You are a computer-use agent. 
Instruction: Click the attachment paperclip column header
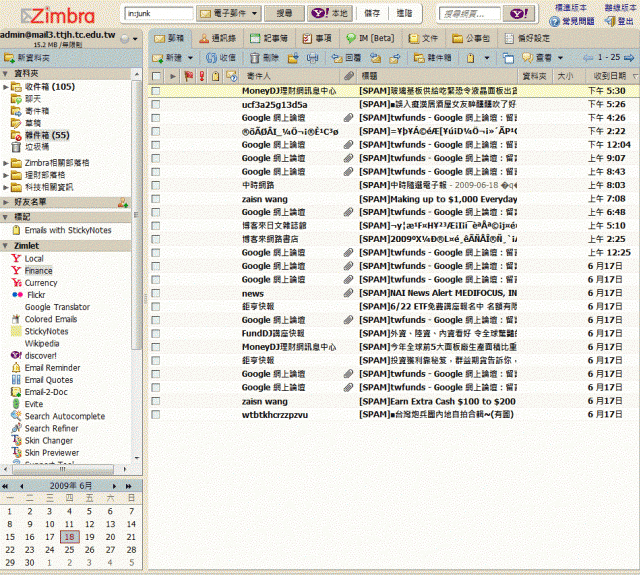click(x=349, y=76)
